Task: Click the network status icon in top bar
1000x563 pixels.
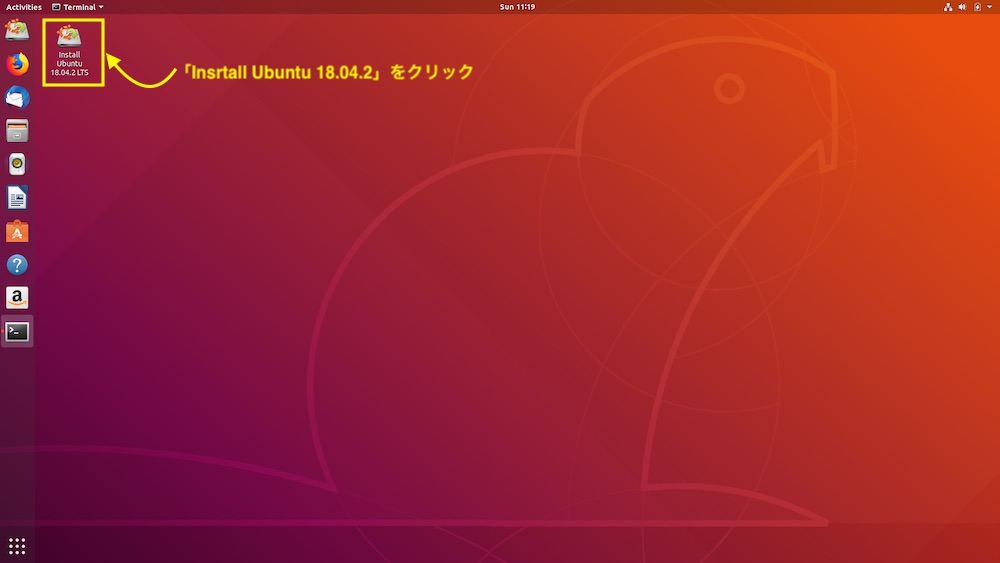Action: [x=948, y=7]
